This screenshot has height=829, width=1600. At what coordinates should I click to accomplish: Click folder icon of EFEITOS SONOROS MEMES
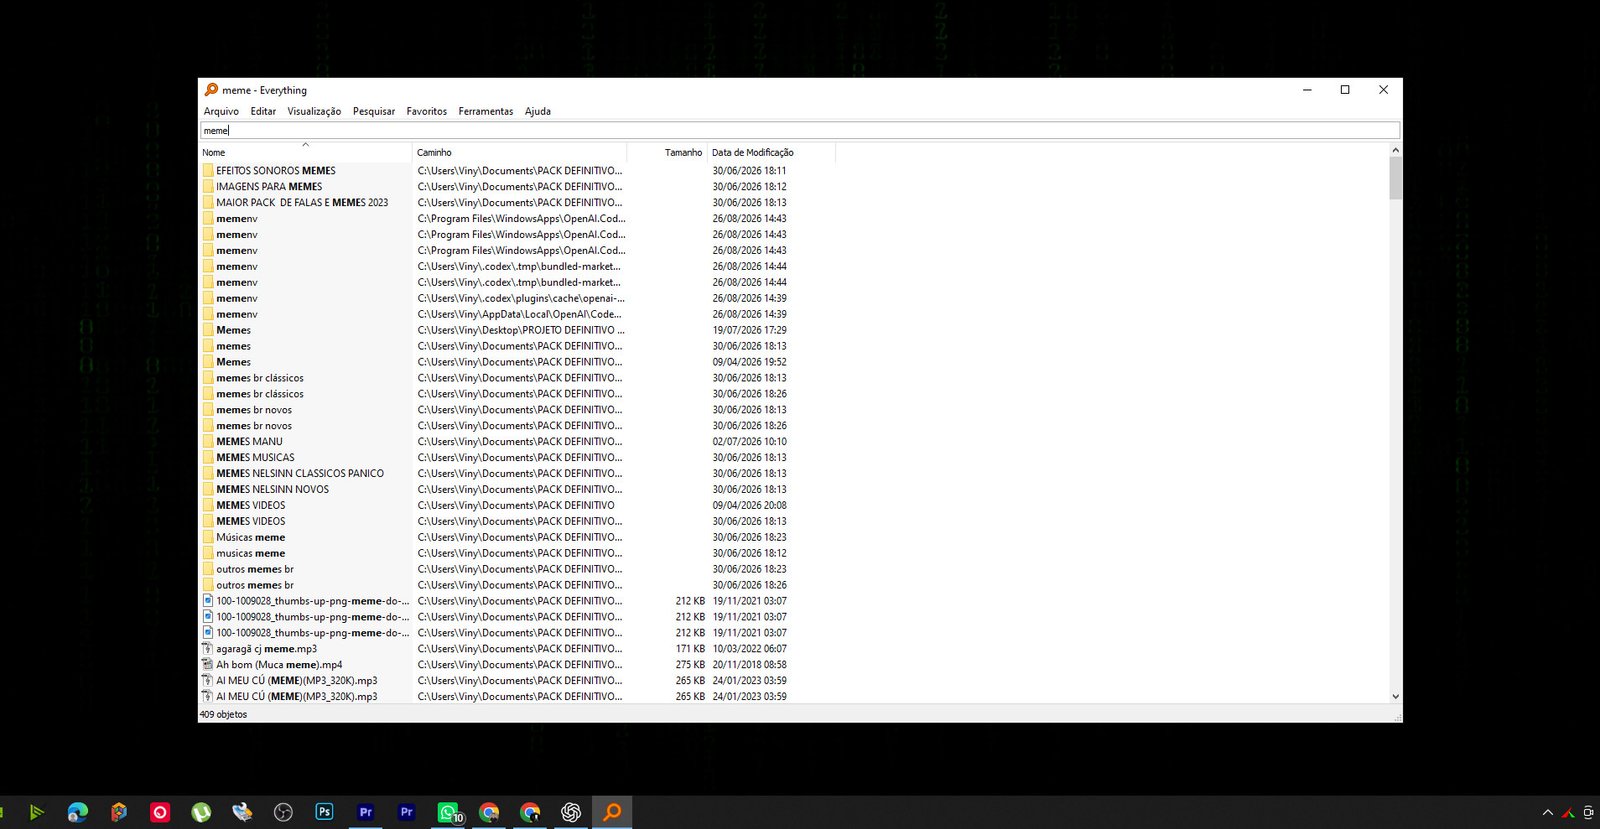click(x=208, y=171)
